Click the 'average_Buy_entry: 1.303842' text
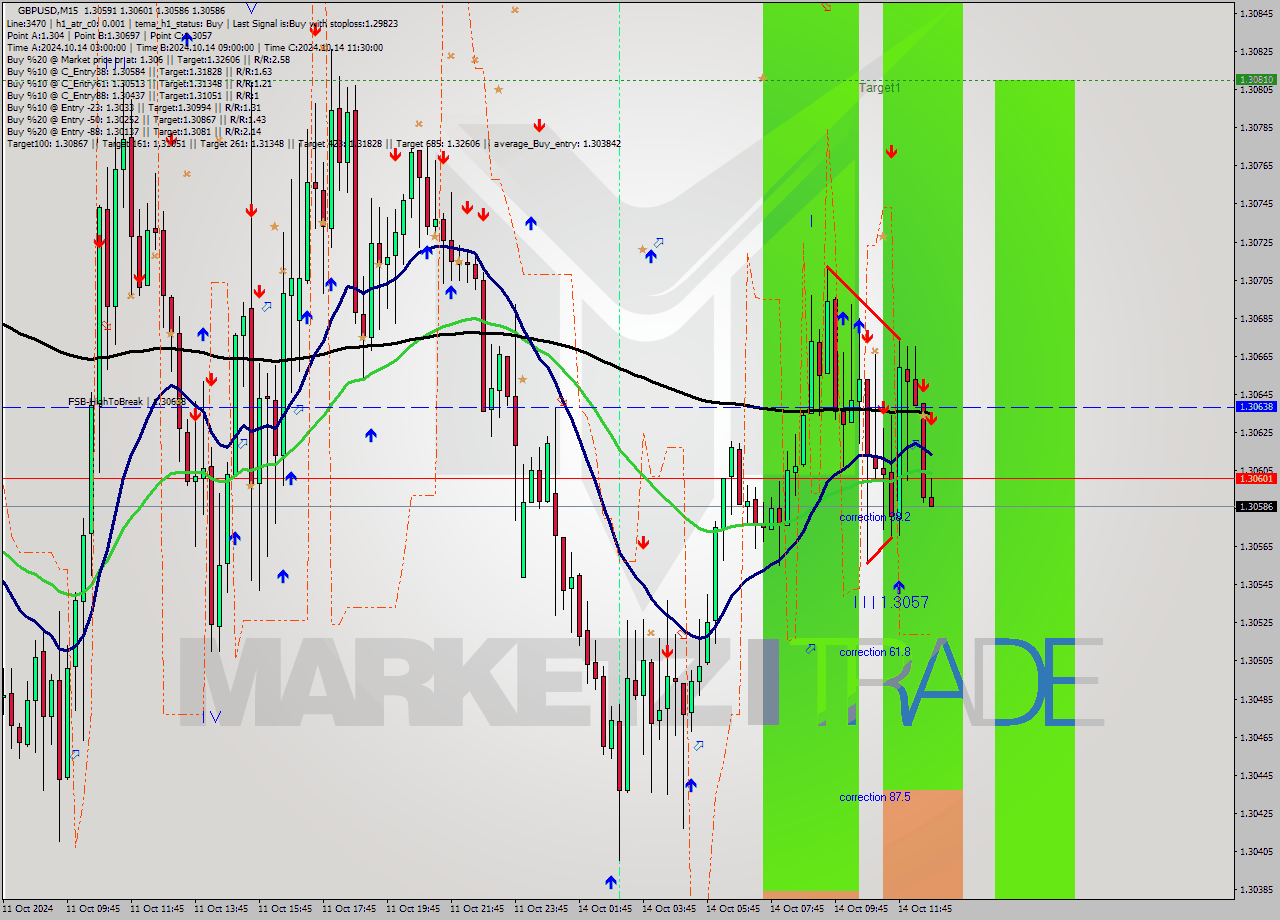 [x=556, y=143]
